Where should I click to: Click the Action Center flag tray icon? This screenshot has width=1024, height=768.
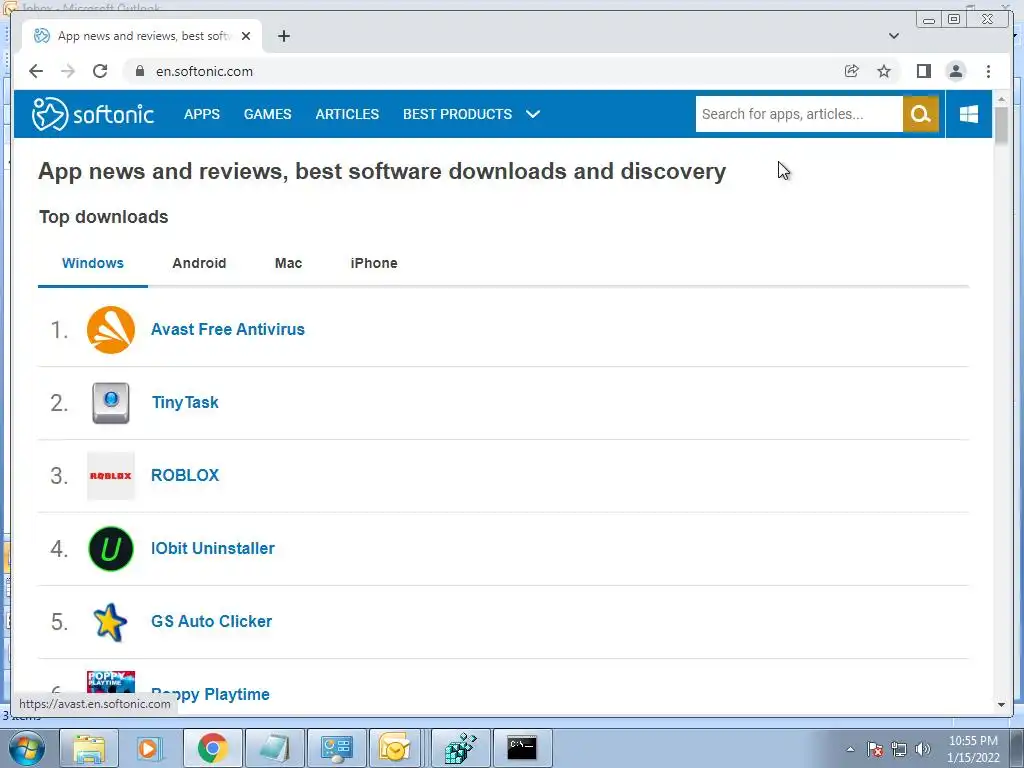[874, 749]
